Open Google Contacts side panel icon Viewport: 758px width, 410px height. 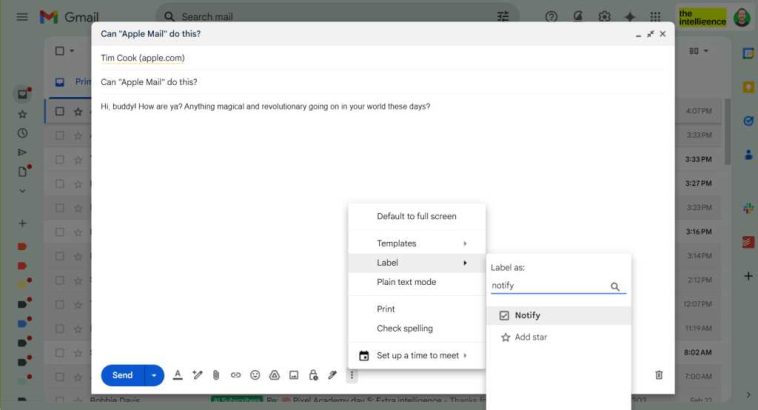[x=748, y=155]
